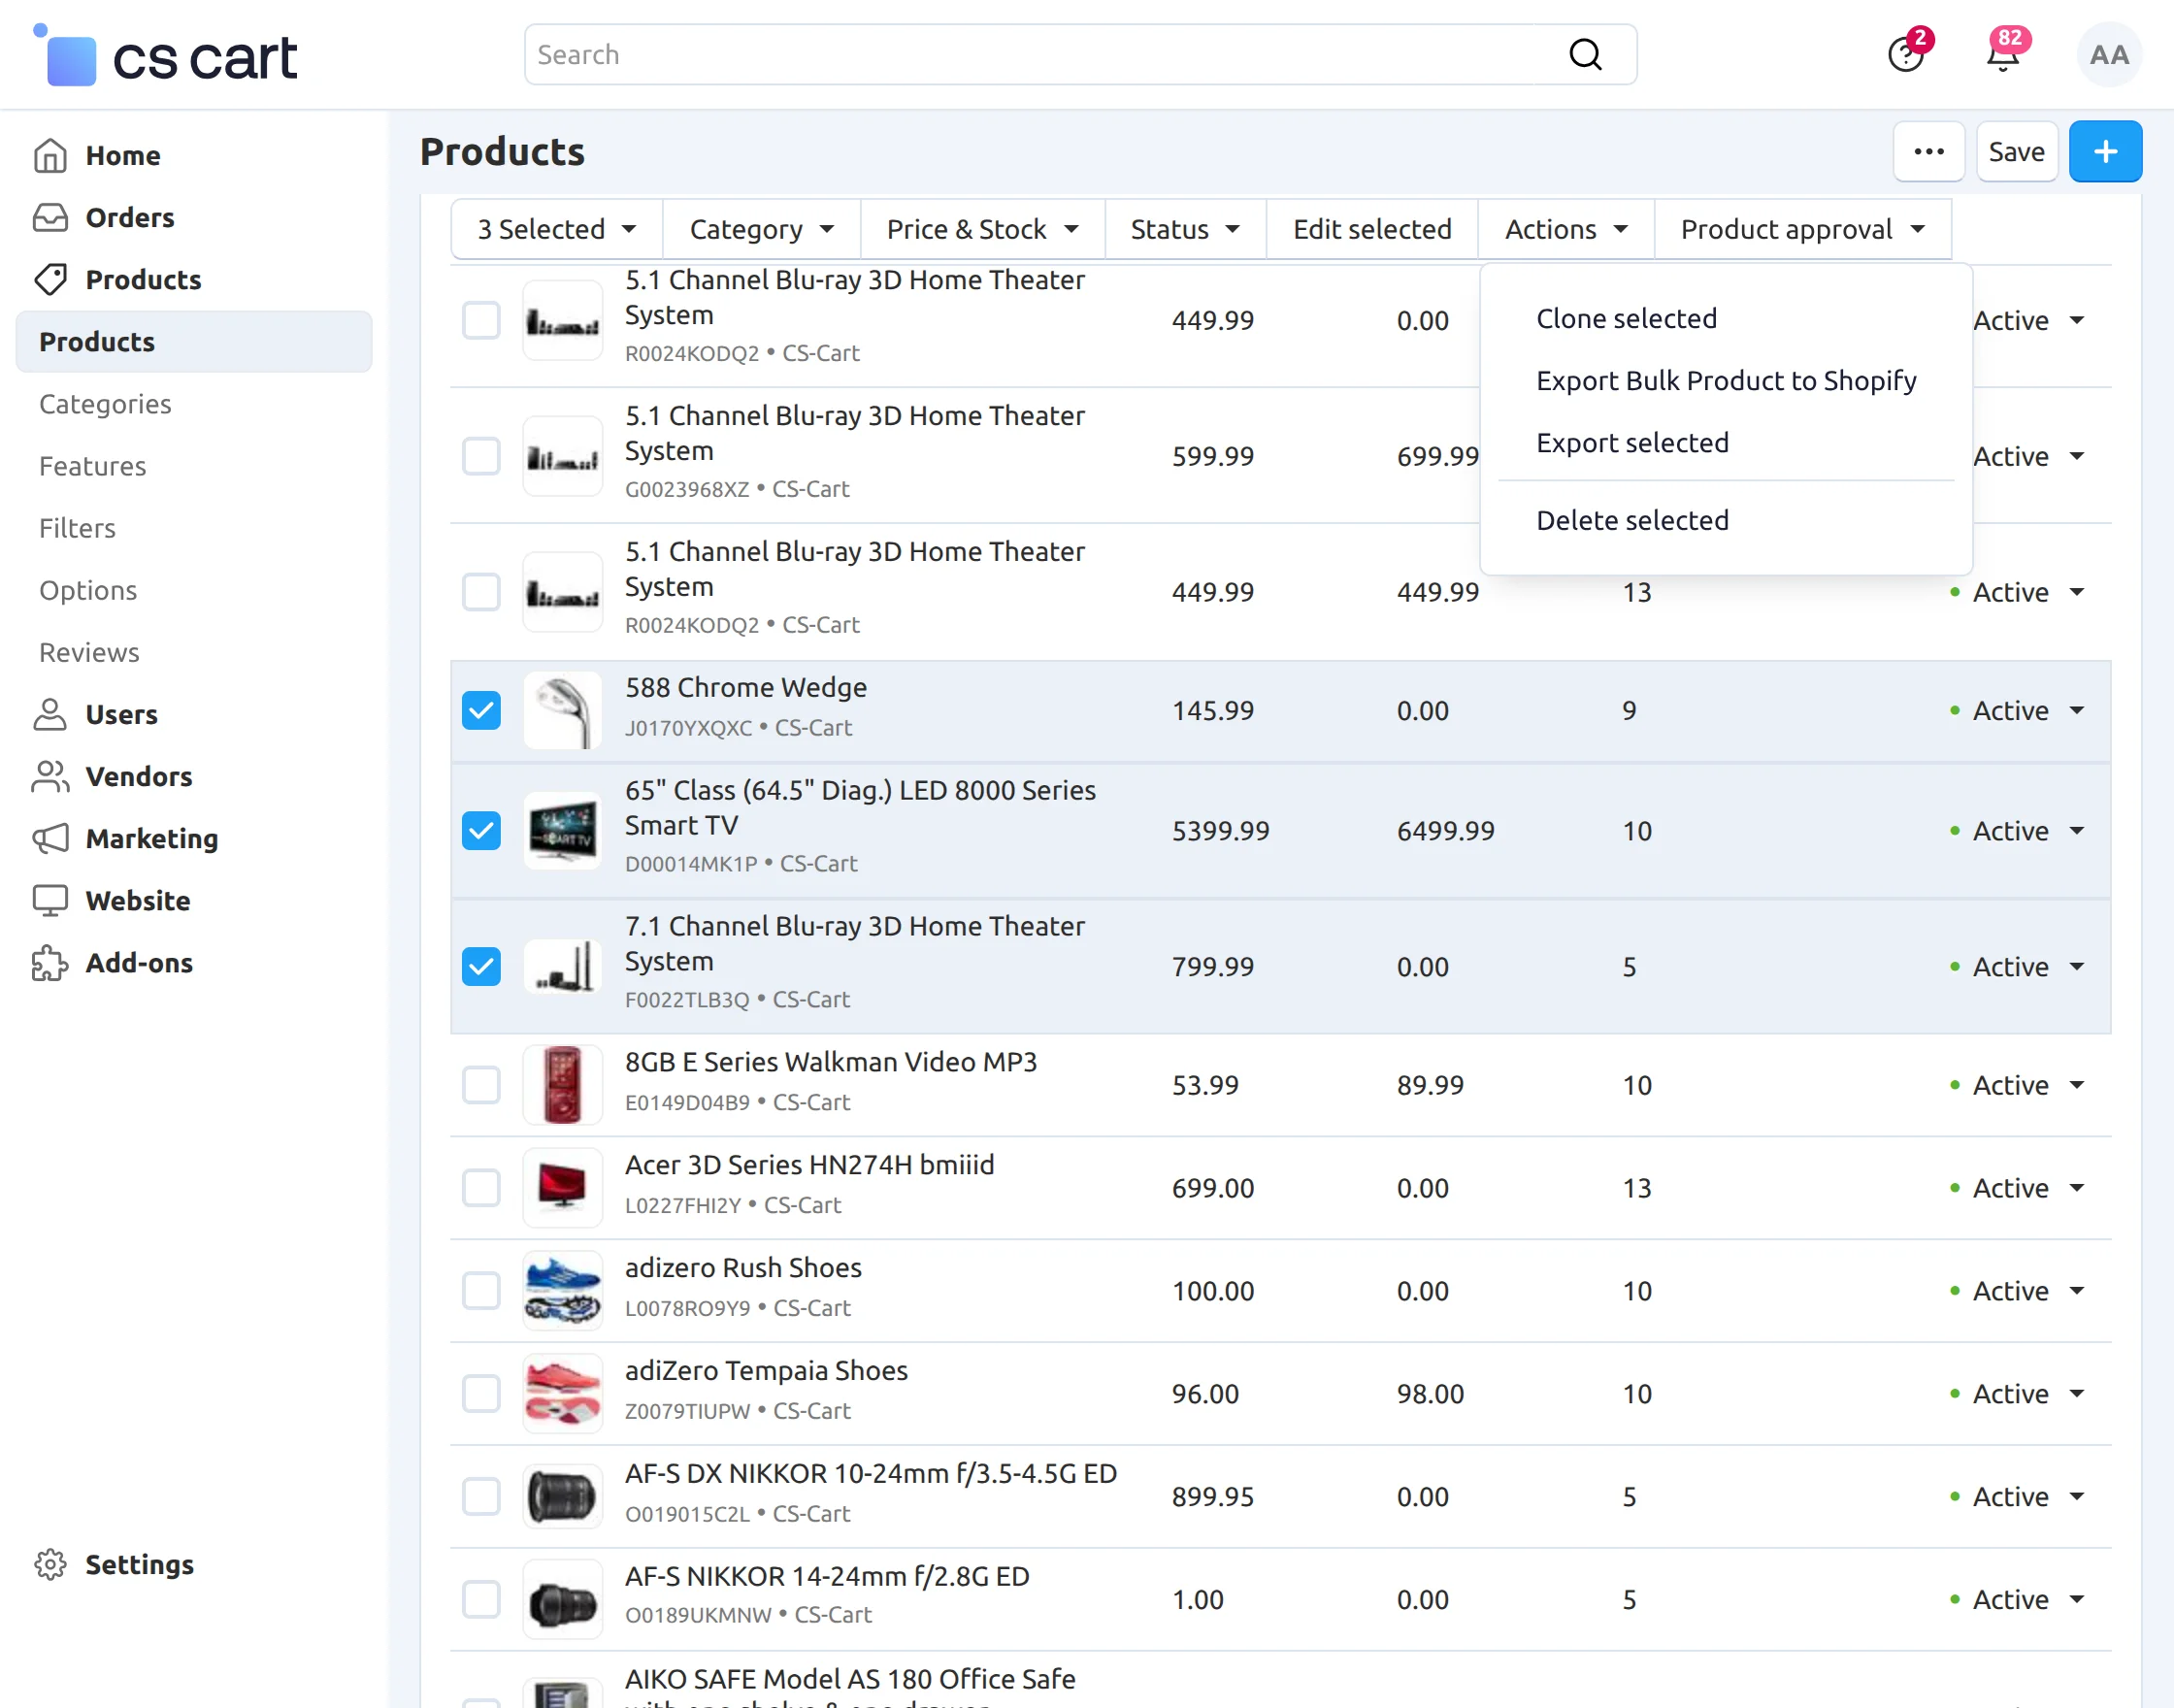The image size is (2174, 1708).
Task: Open the Add-ons puzzle icon
Action: tap(50, 963)
